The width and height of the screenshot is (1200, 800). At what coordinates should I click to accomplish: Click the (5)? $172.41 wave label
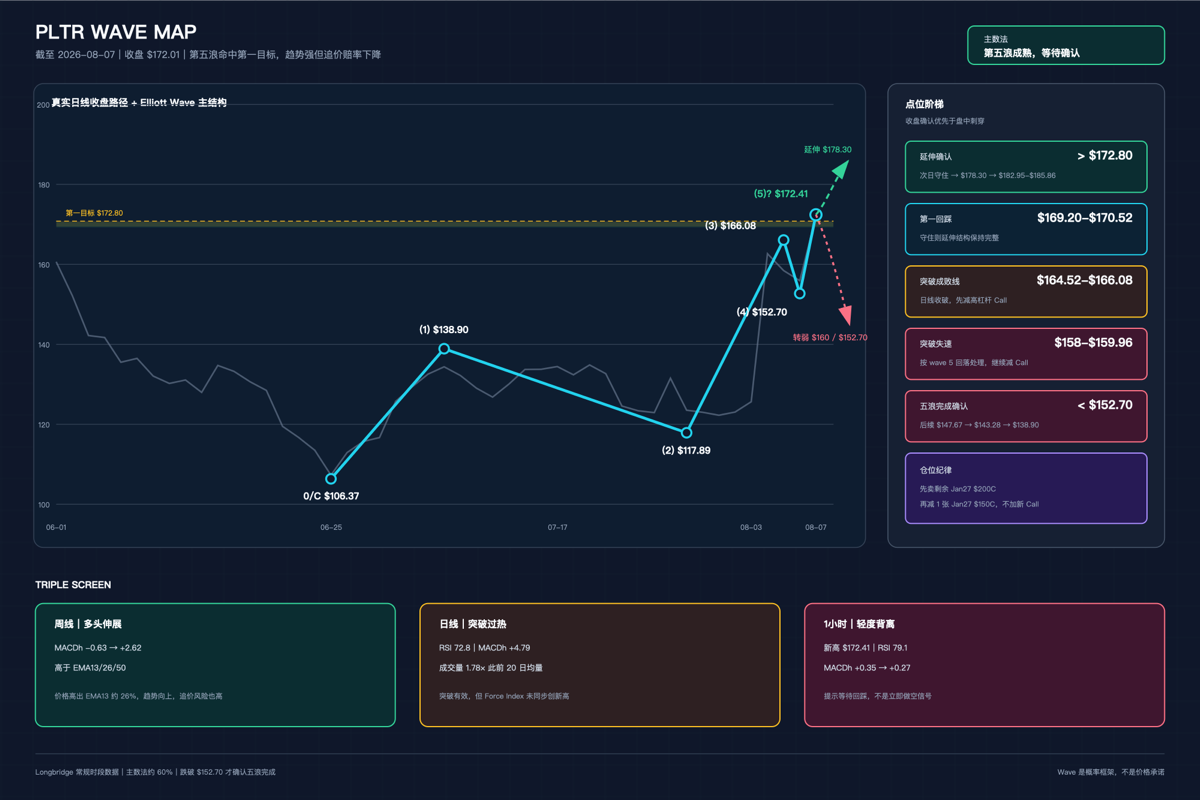[x=781, y=194]
